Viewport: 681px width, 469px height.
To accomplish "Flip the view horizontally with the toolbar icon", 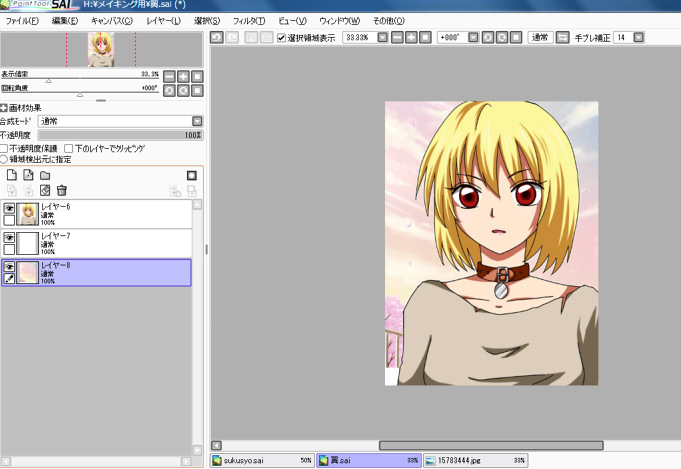I will [x=562, y=37].
